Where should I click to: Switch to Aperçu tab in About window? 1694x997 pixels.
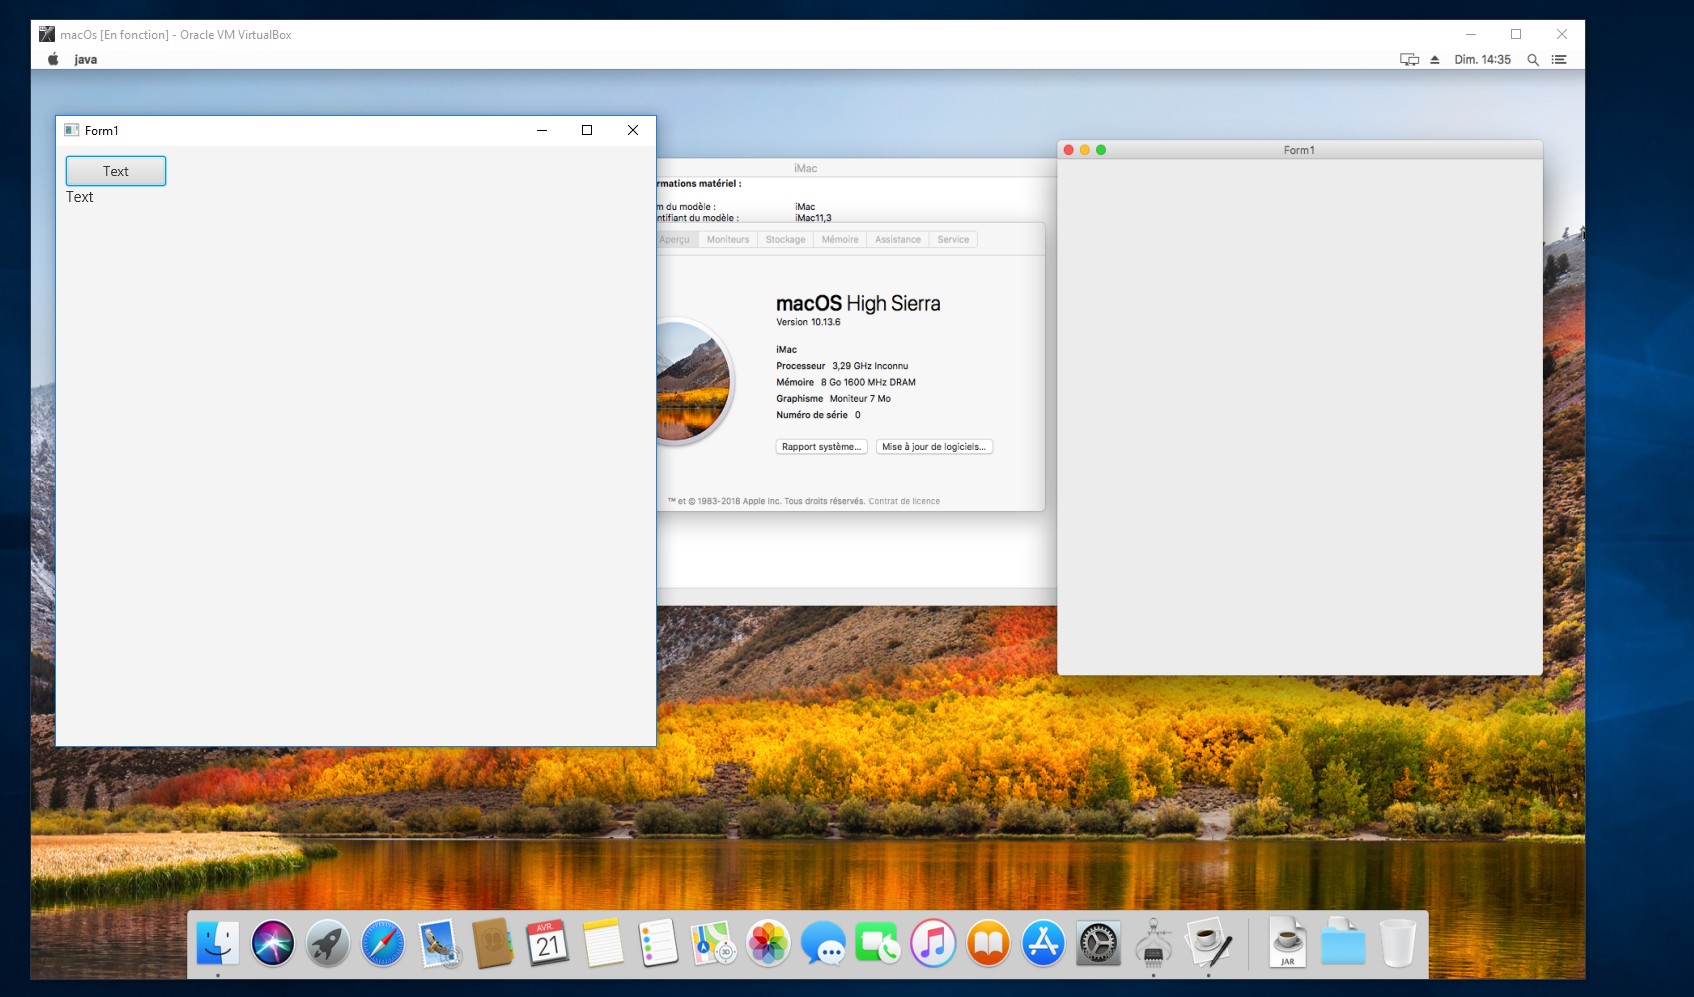[x=675, y=240]
